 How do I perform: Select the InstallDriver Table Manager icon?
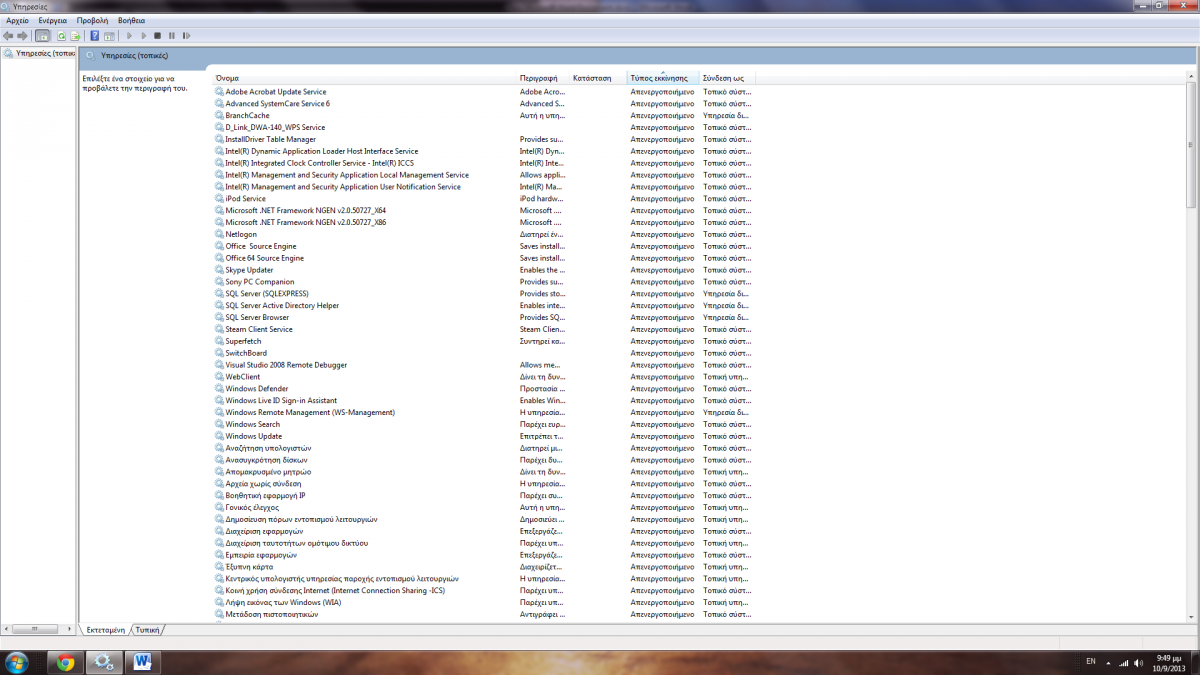(219, 139)
